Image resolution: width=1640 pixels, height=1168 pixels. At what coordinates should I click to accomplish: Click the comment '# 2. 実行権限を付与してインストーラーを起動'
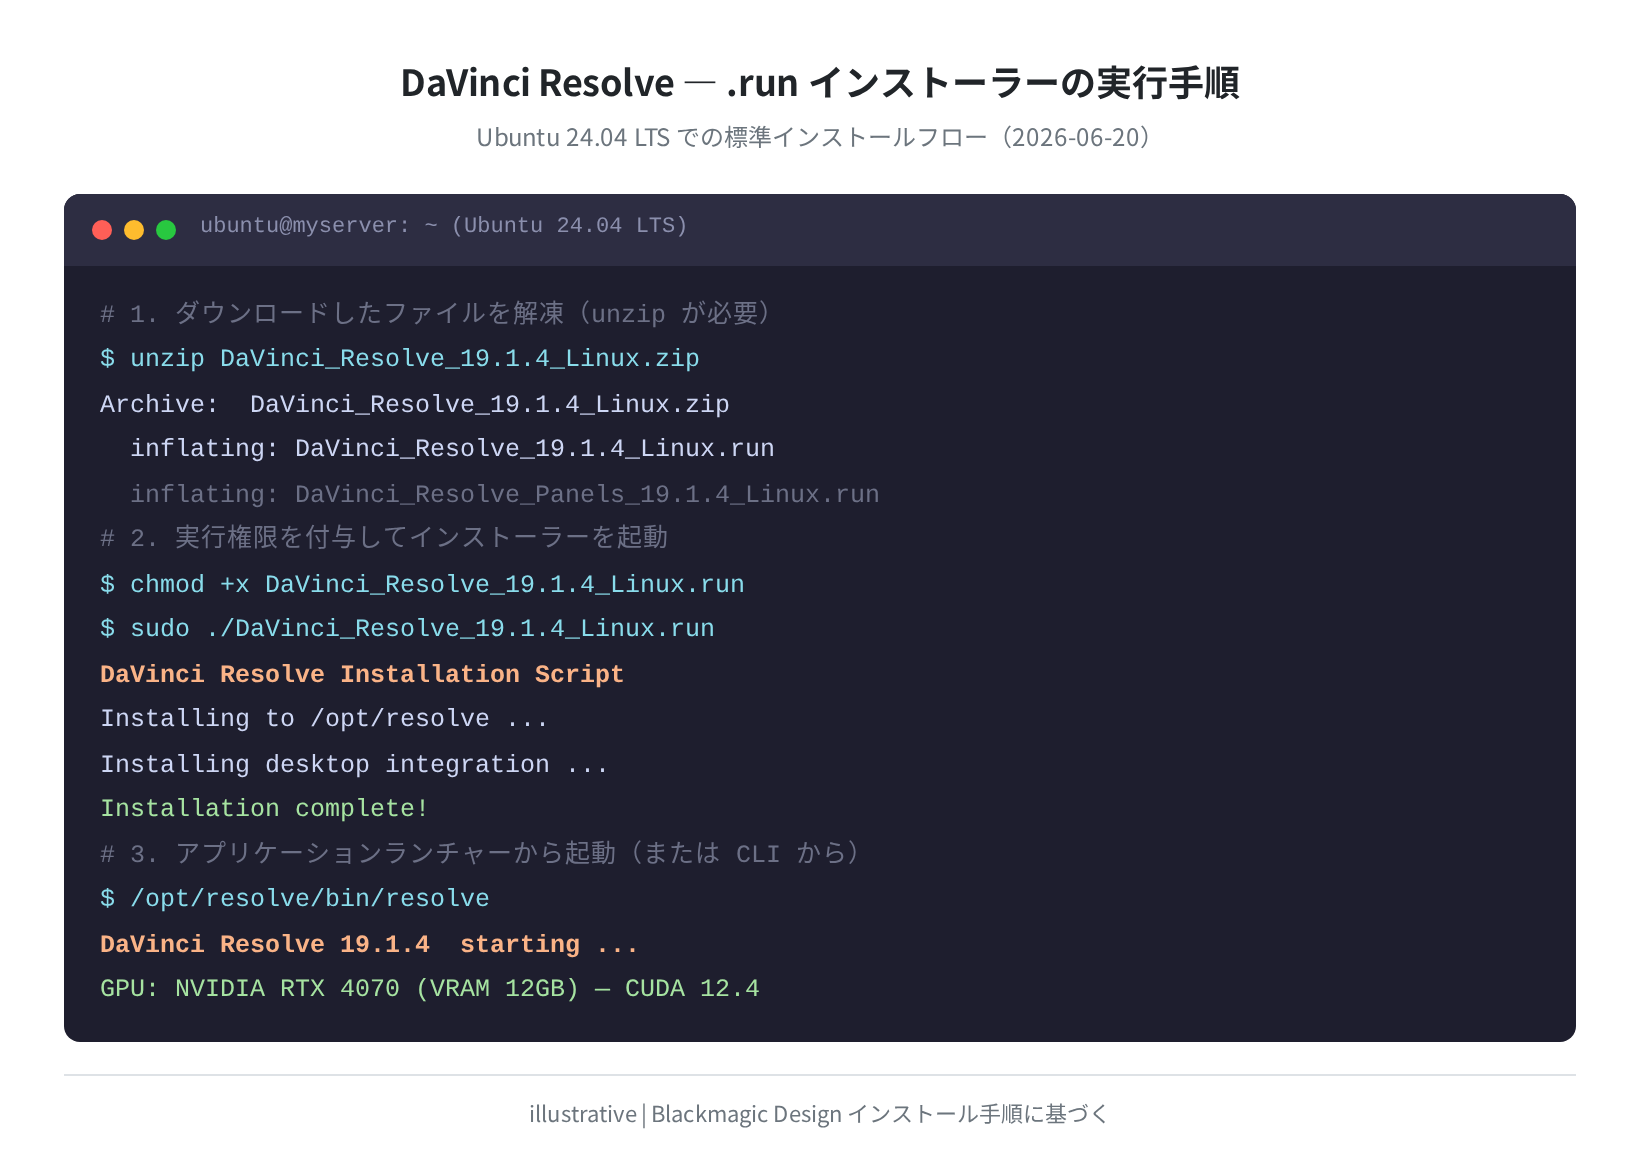[x=384, y=538]
